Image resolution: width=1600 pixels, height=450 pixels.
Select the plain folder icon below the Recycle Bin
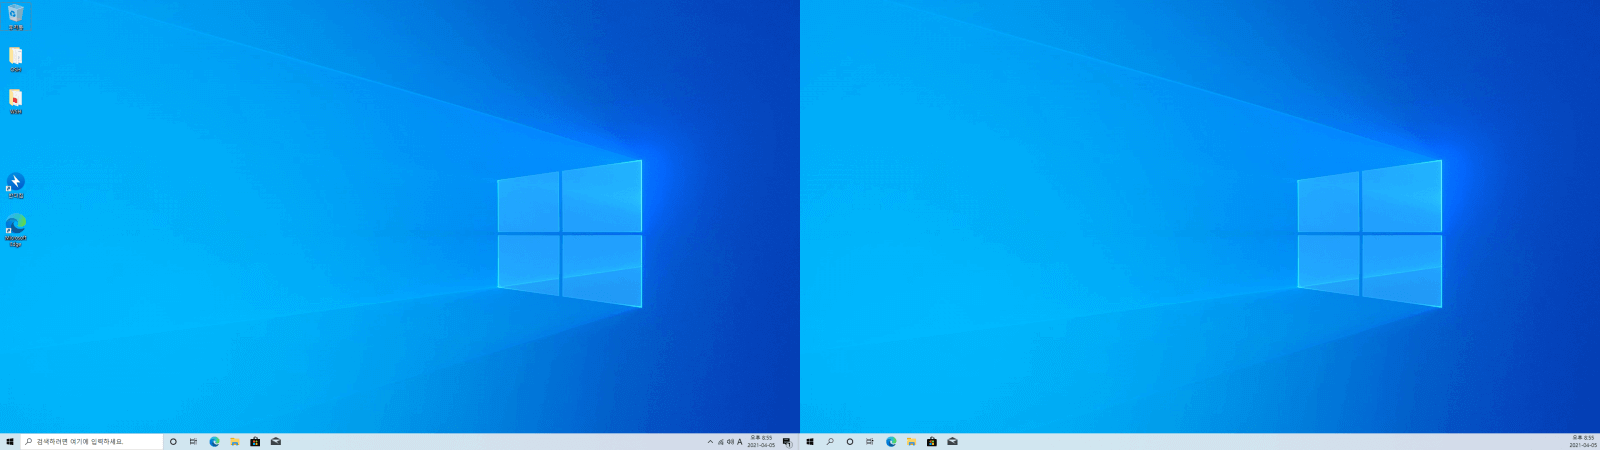point(15,59)
